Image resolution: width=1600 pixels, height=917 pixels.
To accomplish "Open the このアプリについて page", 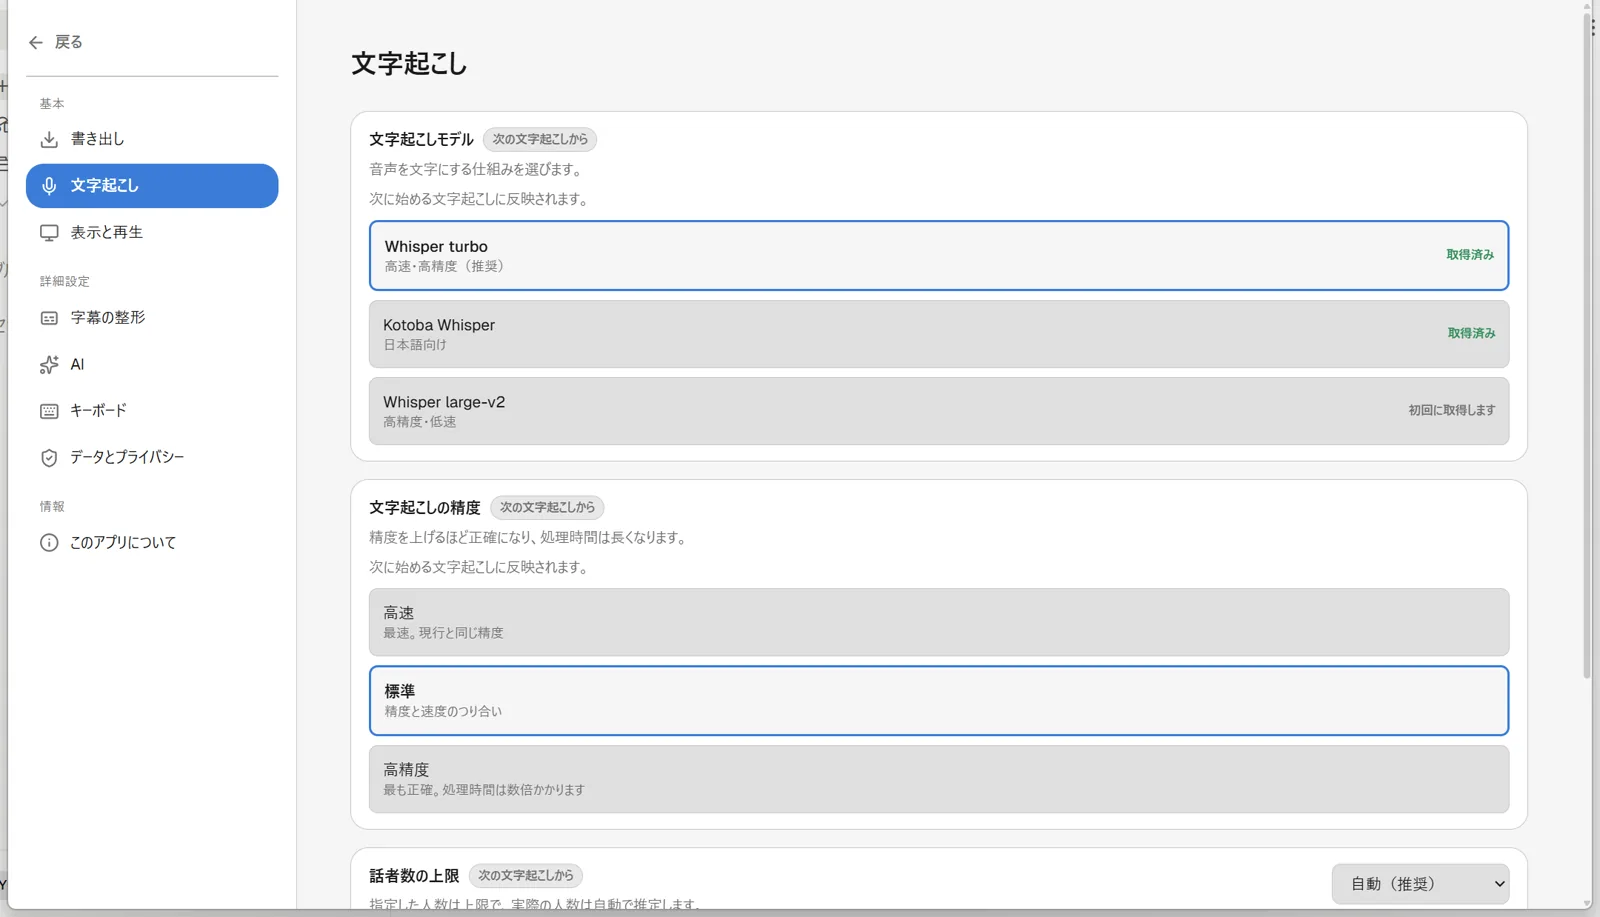I will (152, 543).
